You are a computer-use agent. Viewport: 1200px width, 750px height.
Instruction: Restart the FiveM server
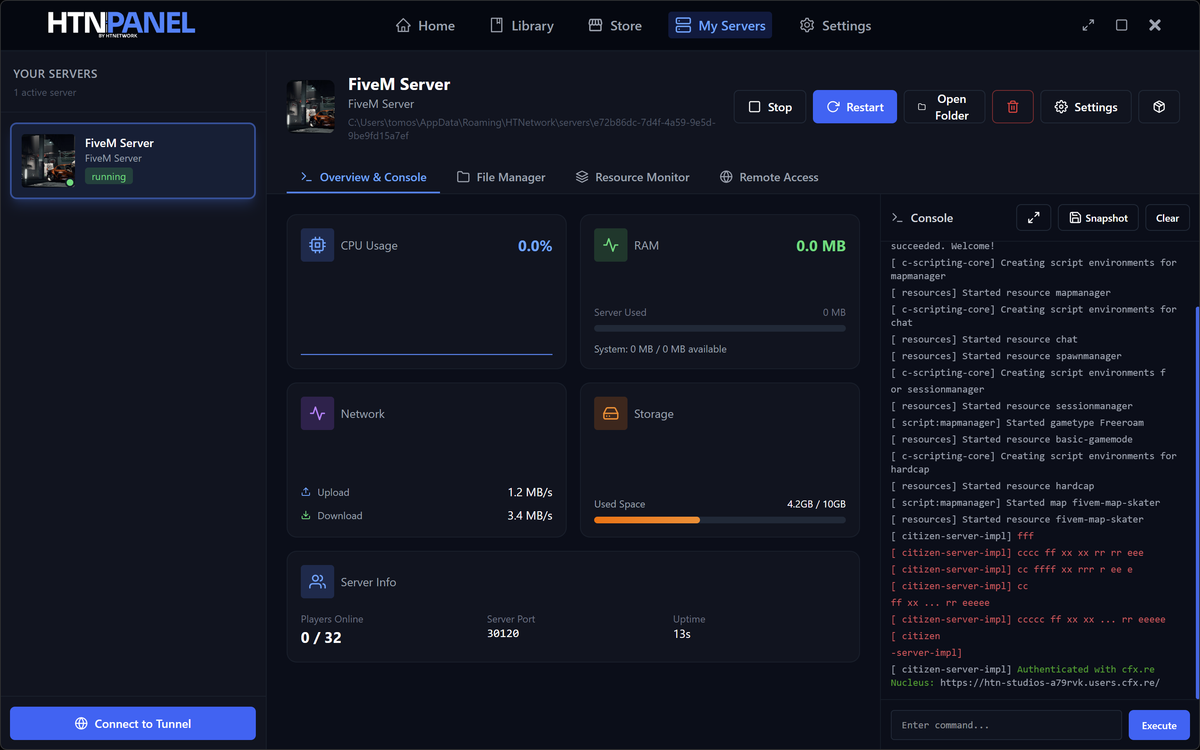855,107
